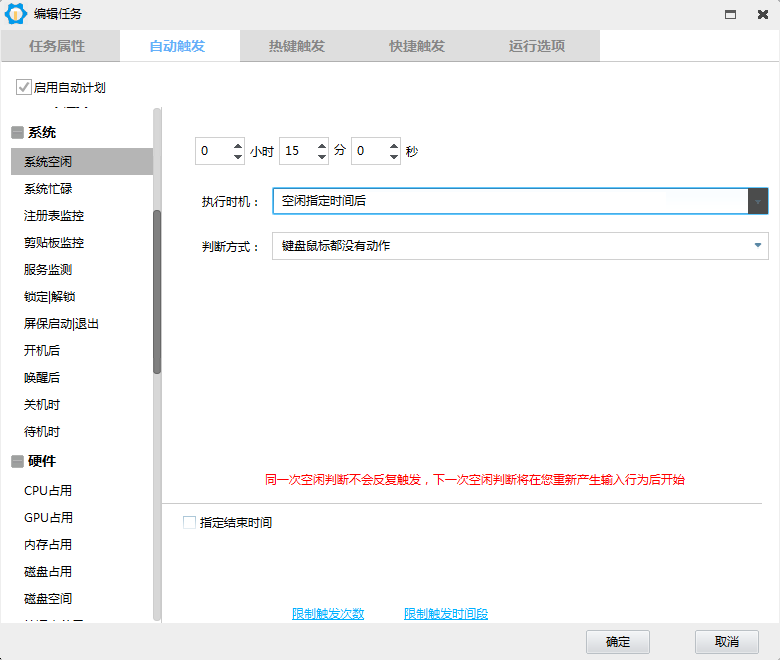
Task: Switch to the 任务属性 tab
Action: tap(58, 46)
